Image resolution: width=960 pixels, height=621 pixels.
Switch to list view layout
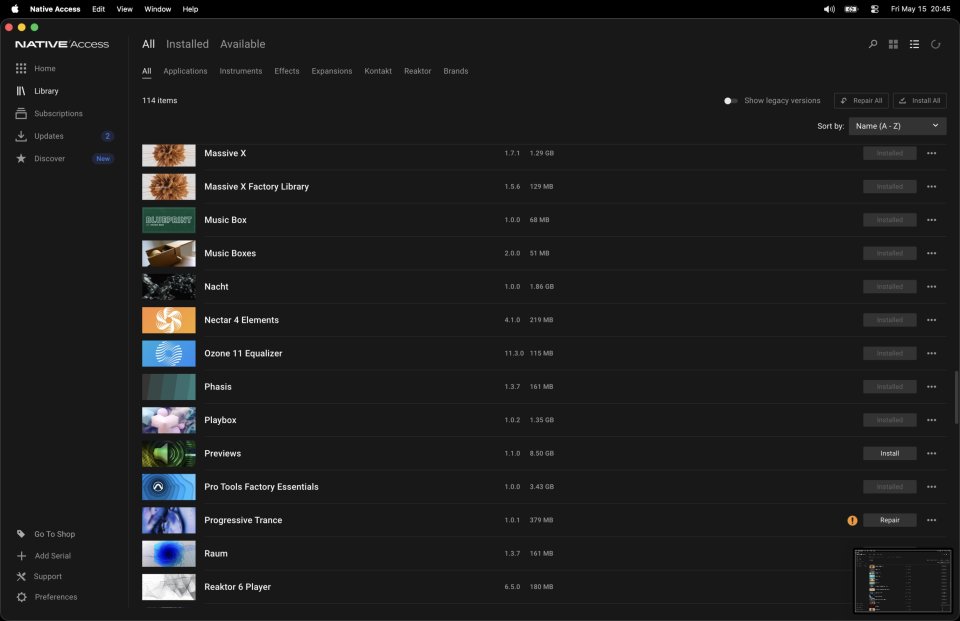coord(914,44)
